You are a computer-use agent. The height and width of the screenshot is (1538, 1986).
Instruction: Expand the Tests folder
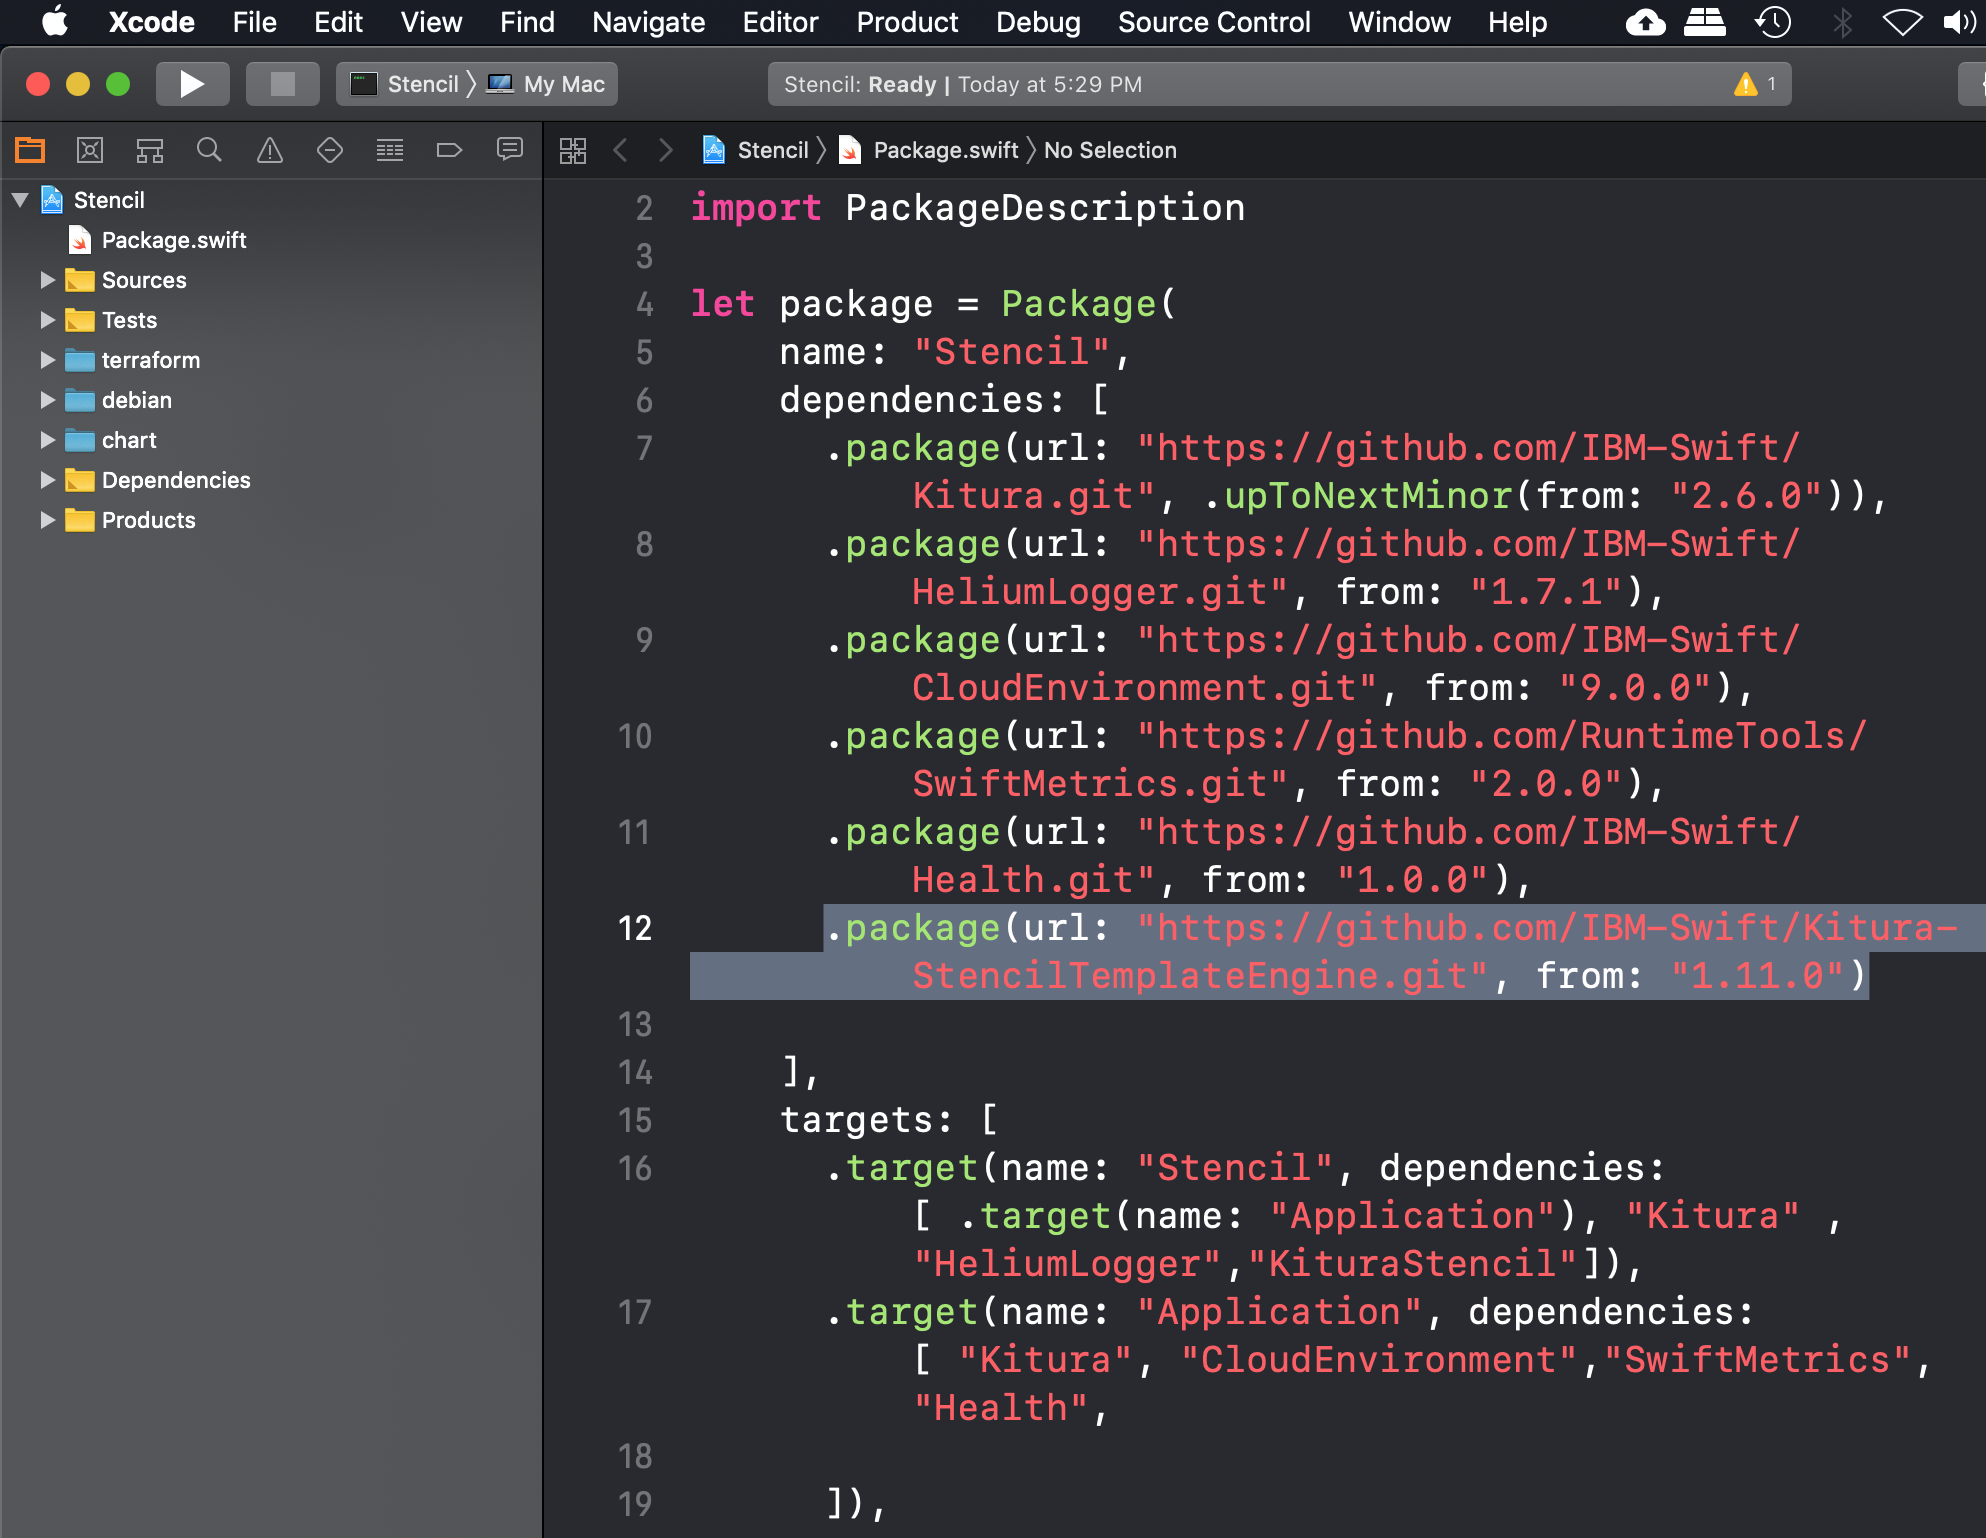(x=47, y=320)
